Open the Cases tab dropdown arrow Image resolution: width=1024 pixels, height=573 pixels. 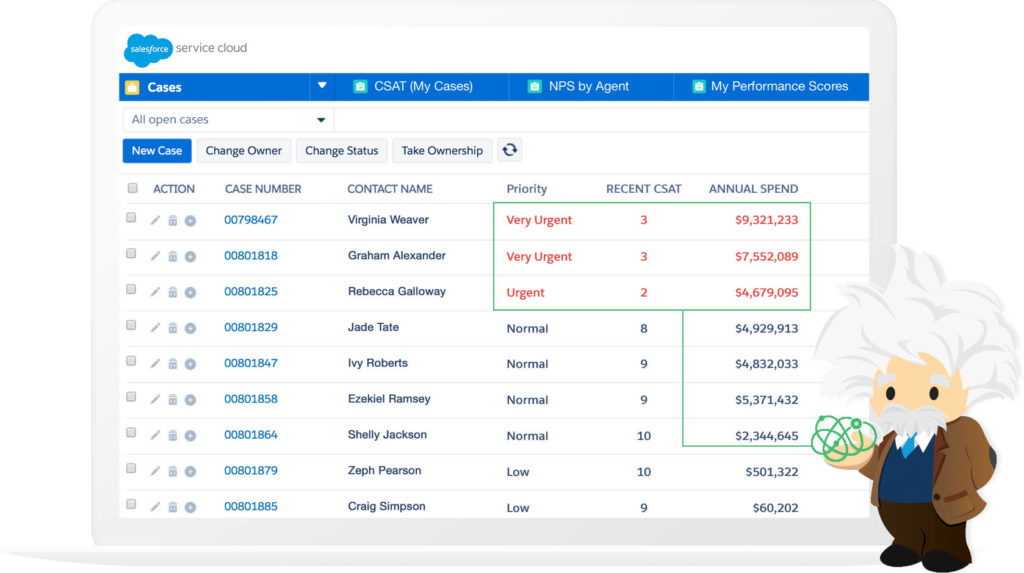(322, 86)
